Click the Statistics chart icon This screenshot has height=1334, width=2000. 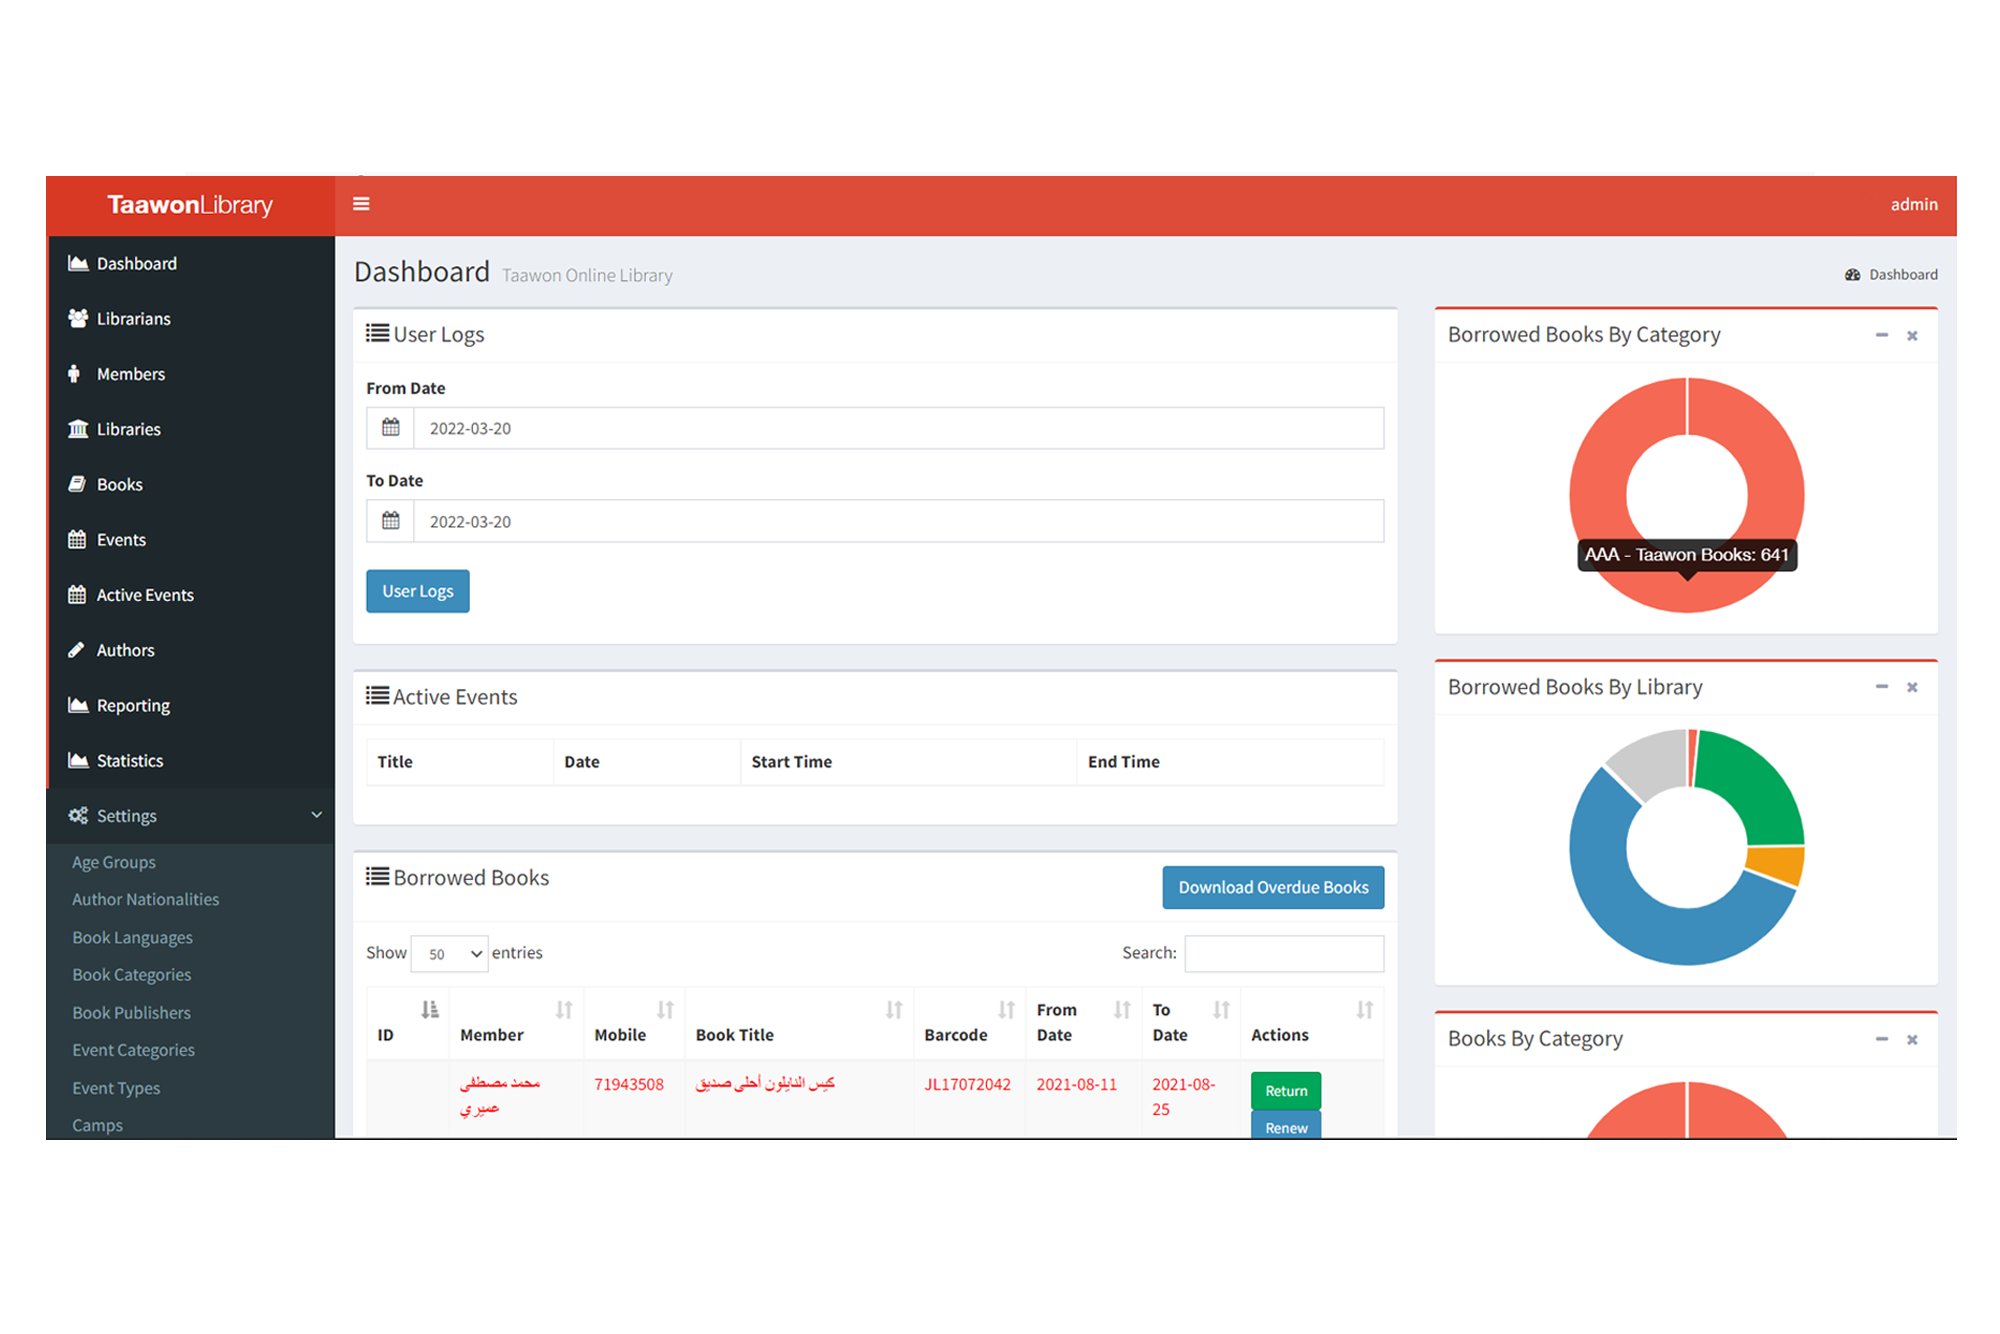point(78,760)
